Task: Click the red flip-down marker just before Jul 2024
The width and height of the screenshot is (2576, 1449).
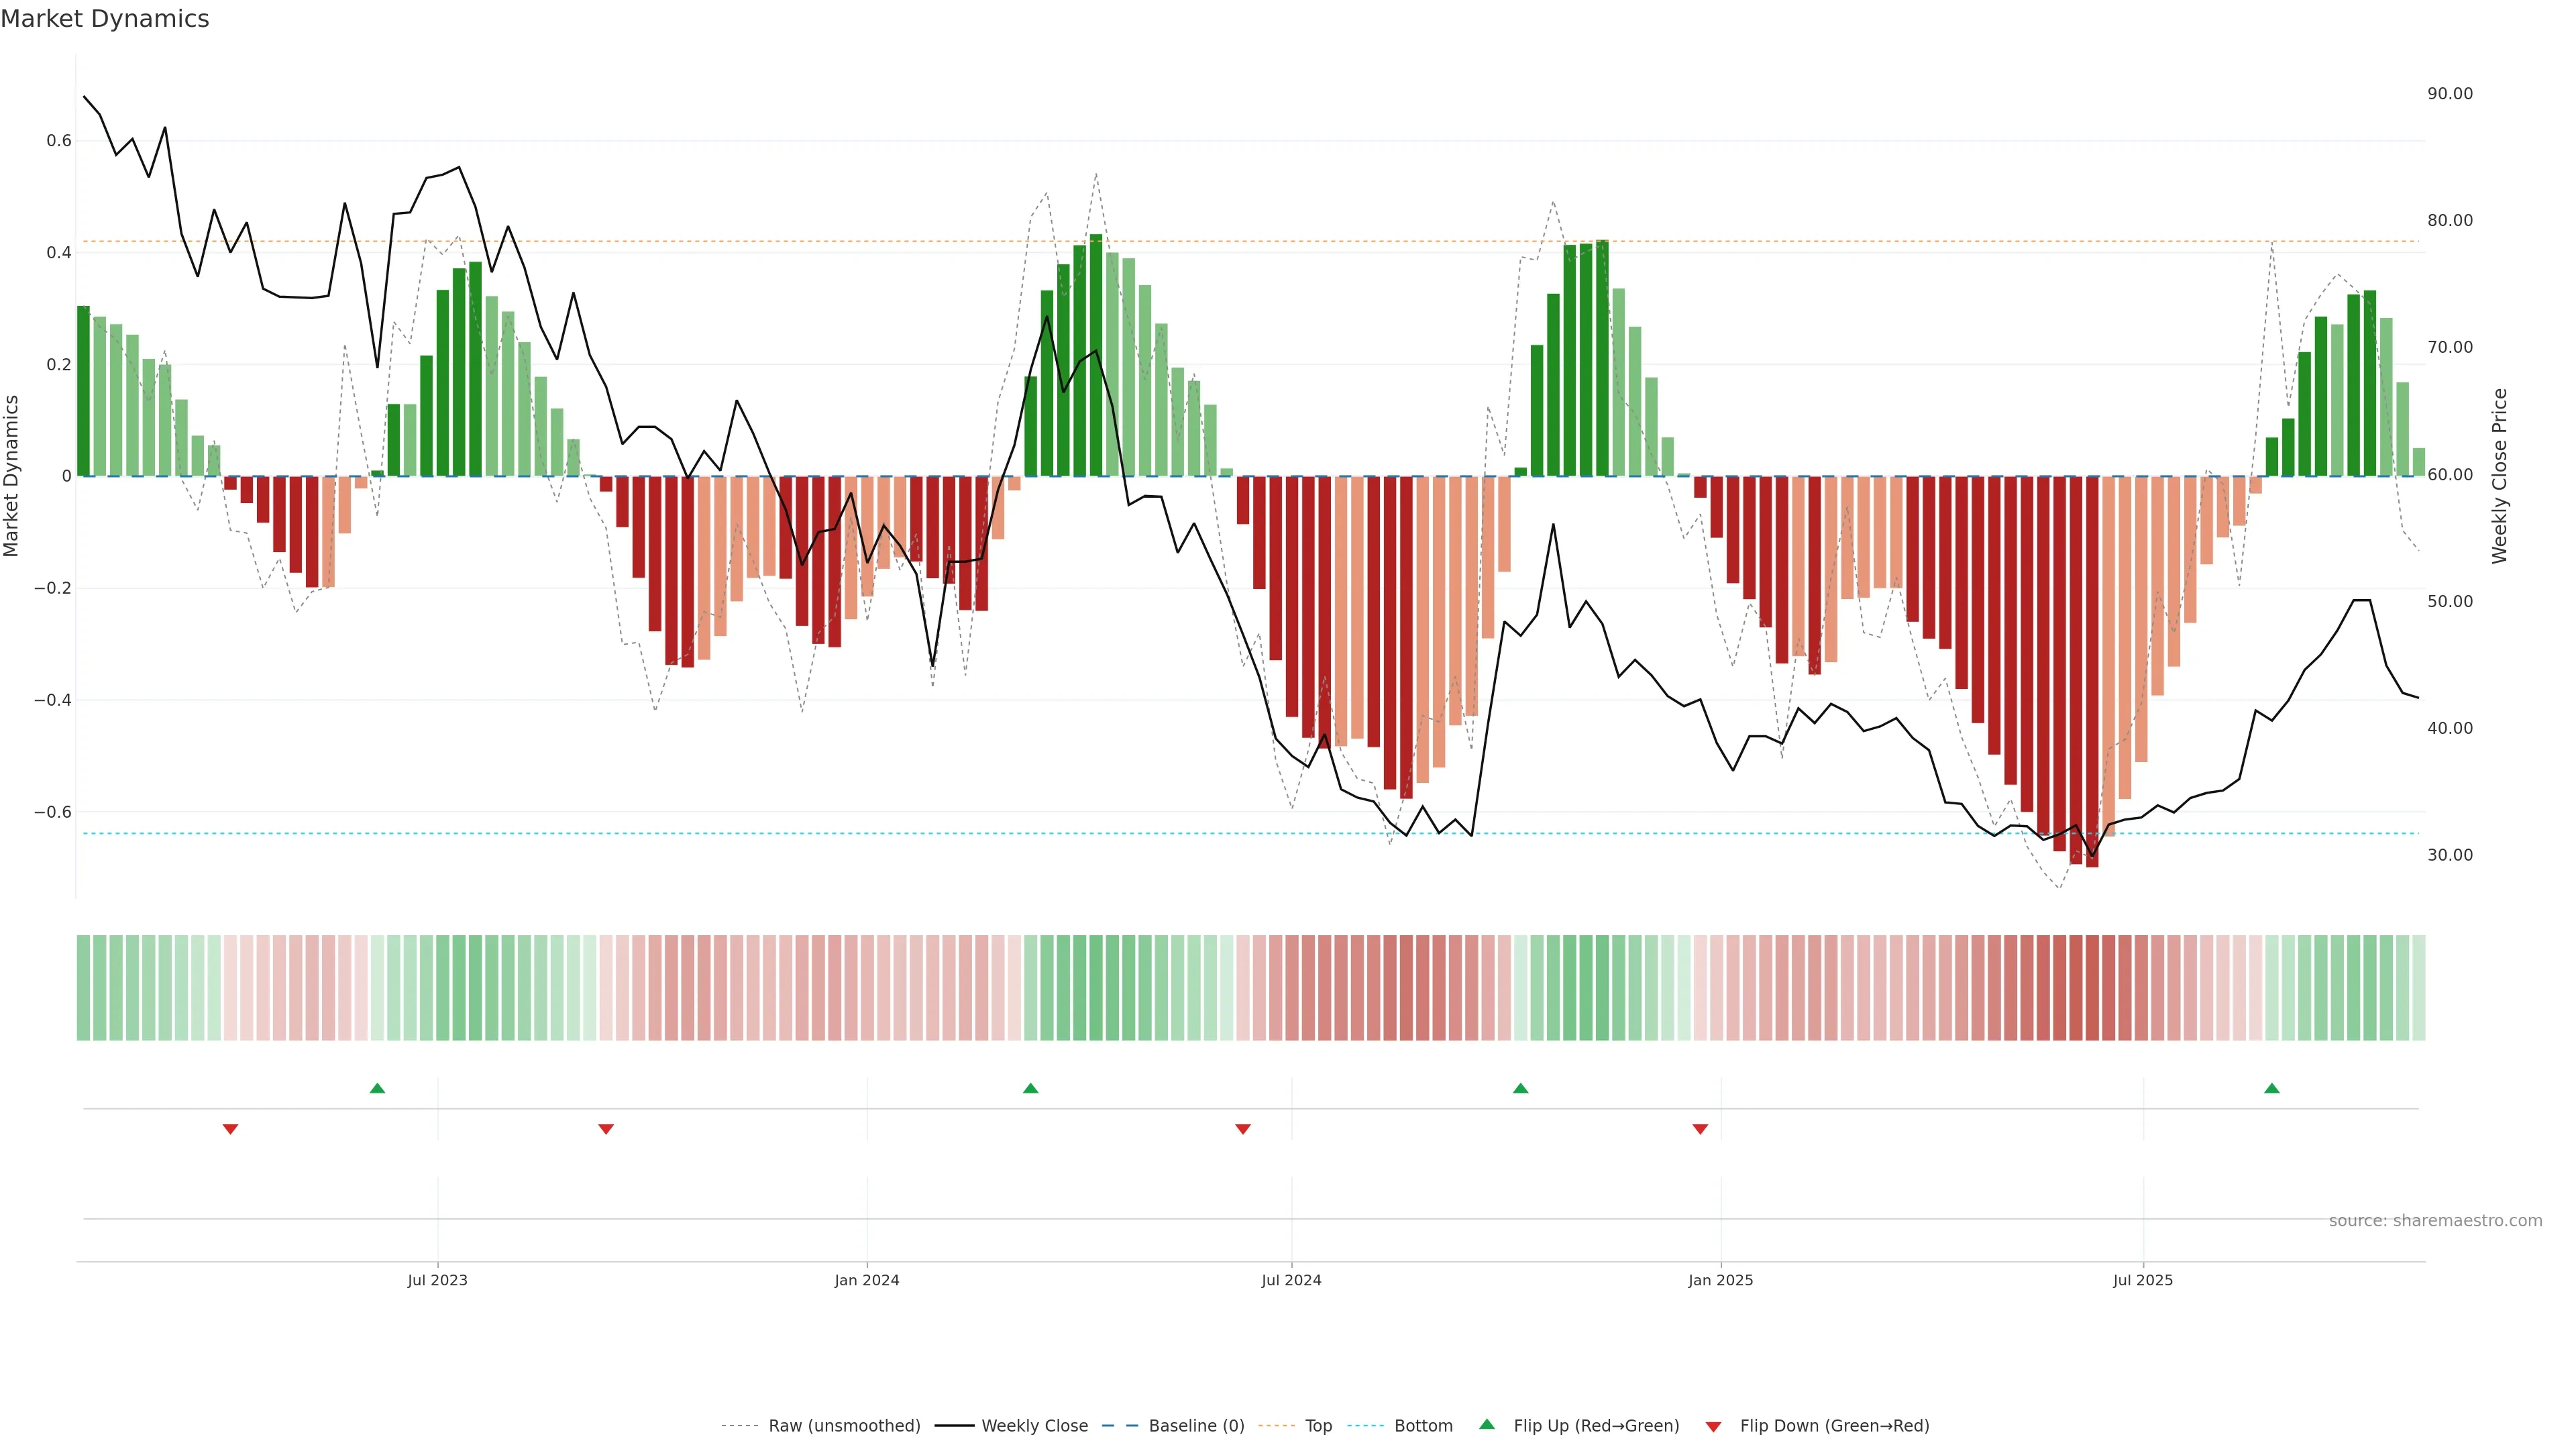Action: tap(1243, 1129)
